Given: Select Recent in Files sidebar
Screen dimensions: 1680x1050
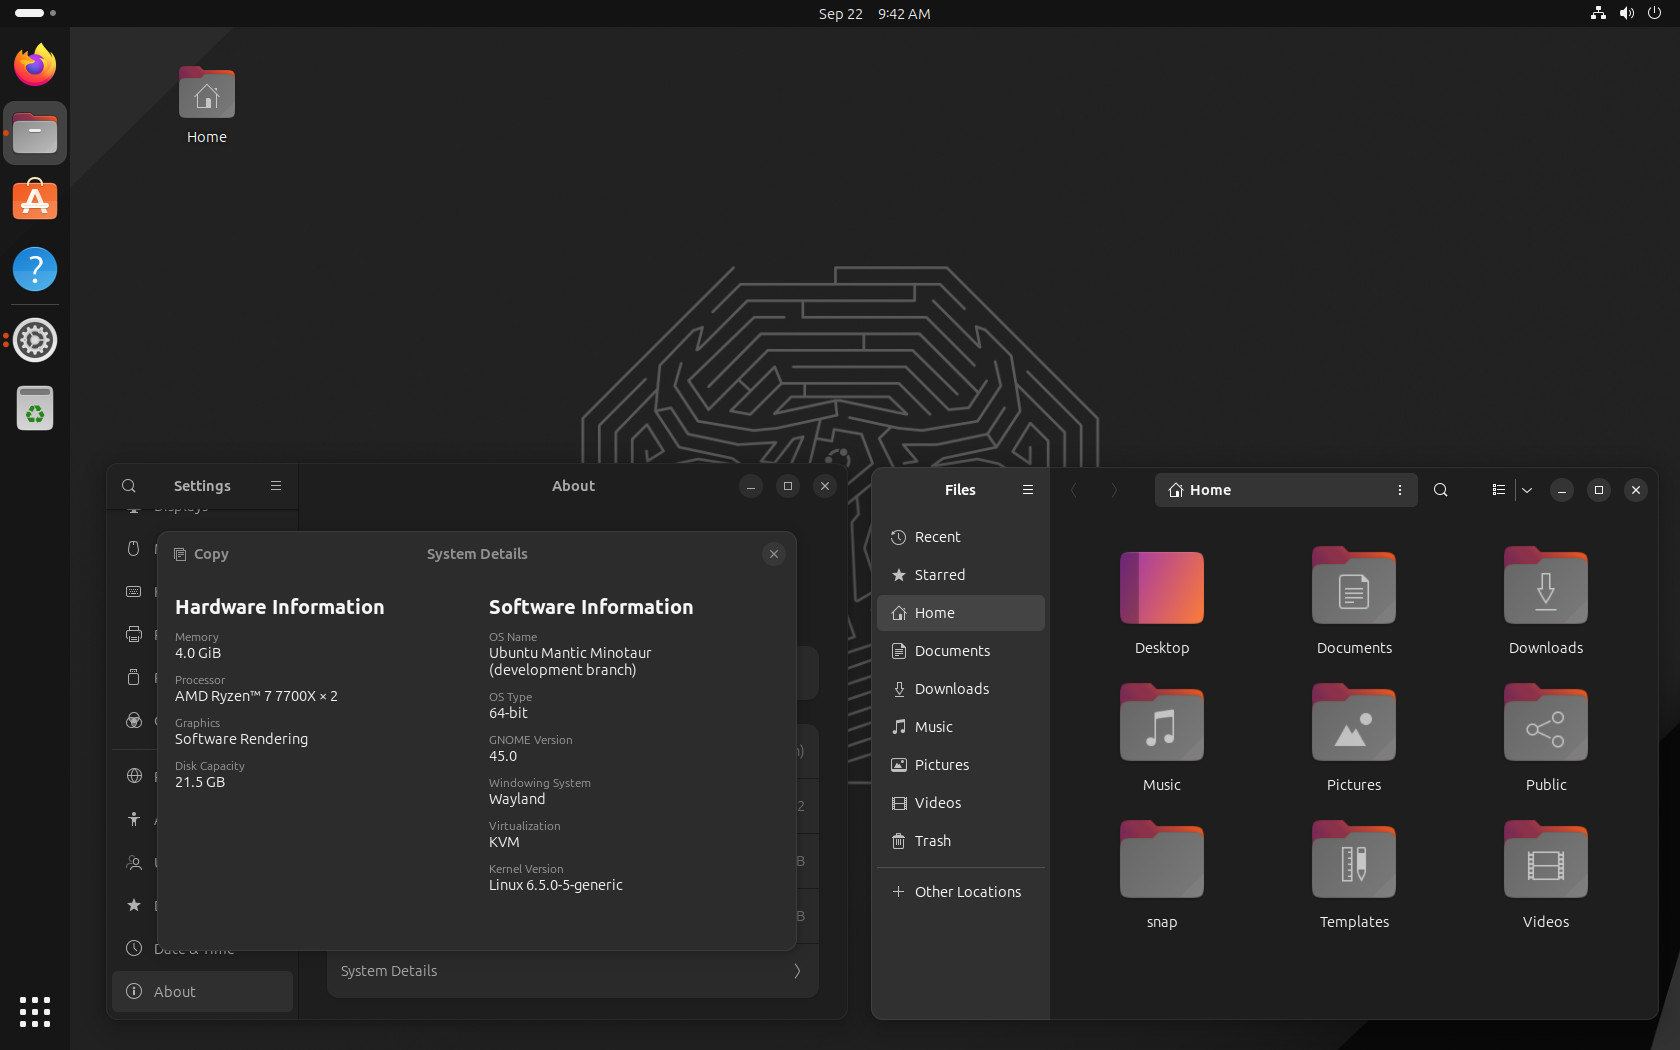Looking at the screenshot, I should point(961,537).
